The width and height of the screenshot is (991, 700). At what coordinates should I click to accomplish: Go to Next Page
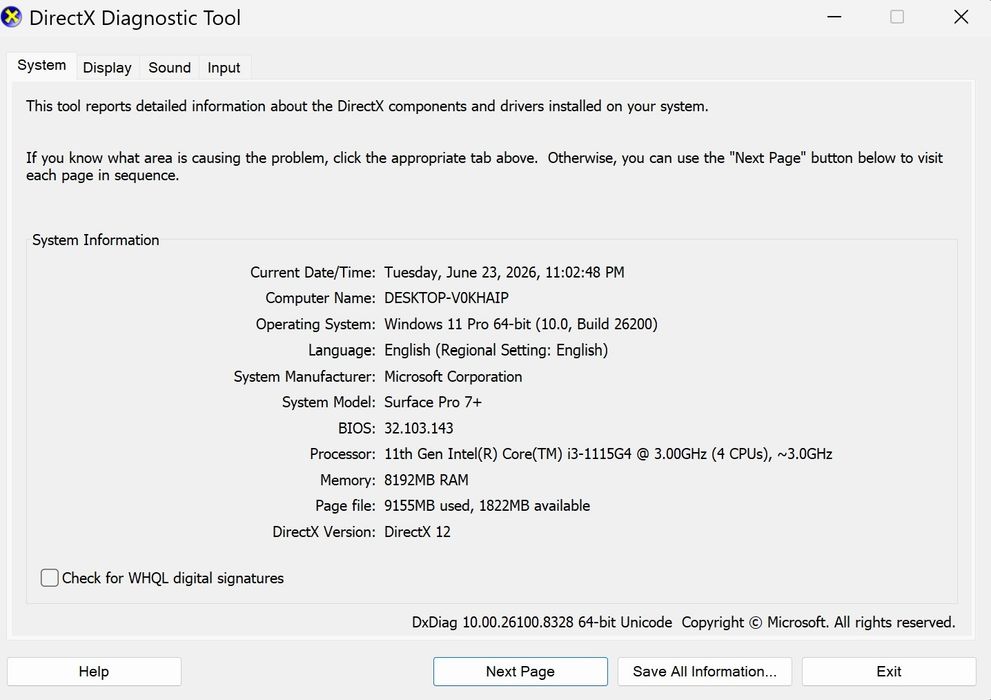[x=520, y=672]
